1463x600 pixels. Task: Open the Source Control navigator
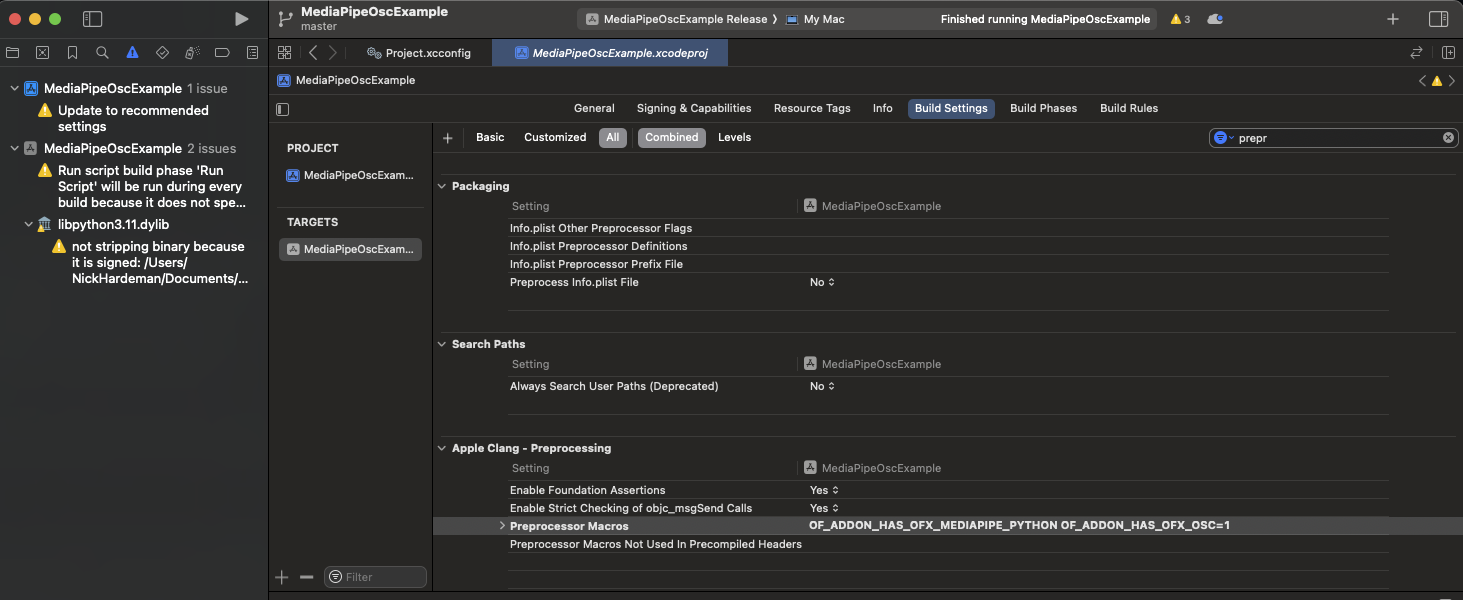[x=43, y=53]
